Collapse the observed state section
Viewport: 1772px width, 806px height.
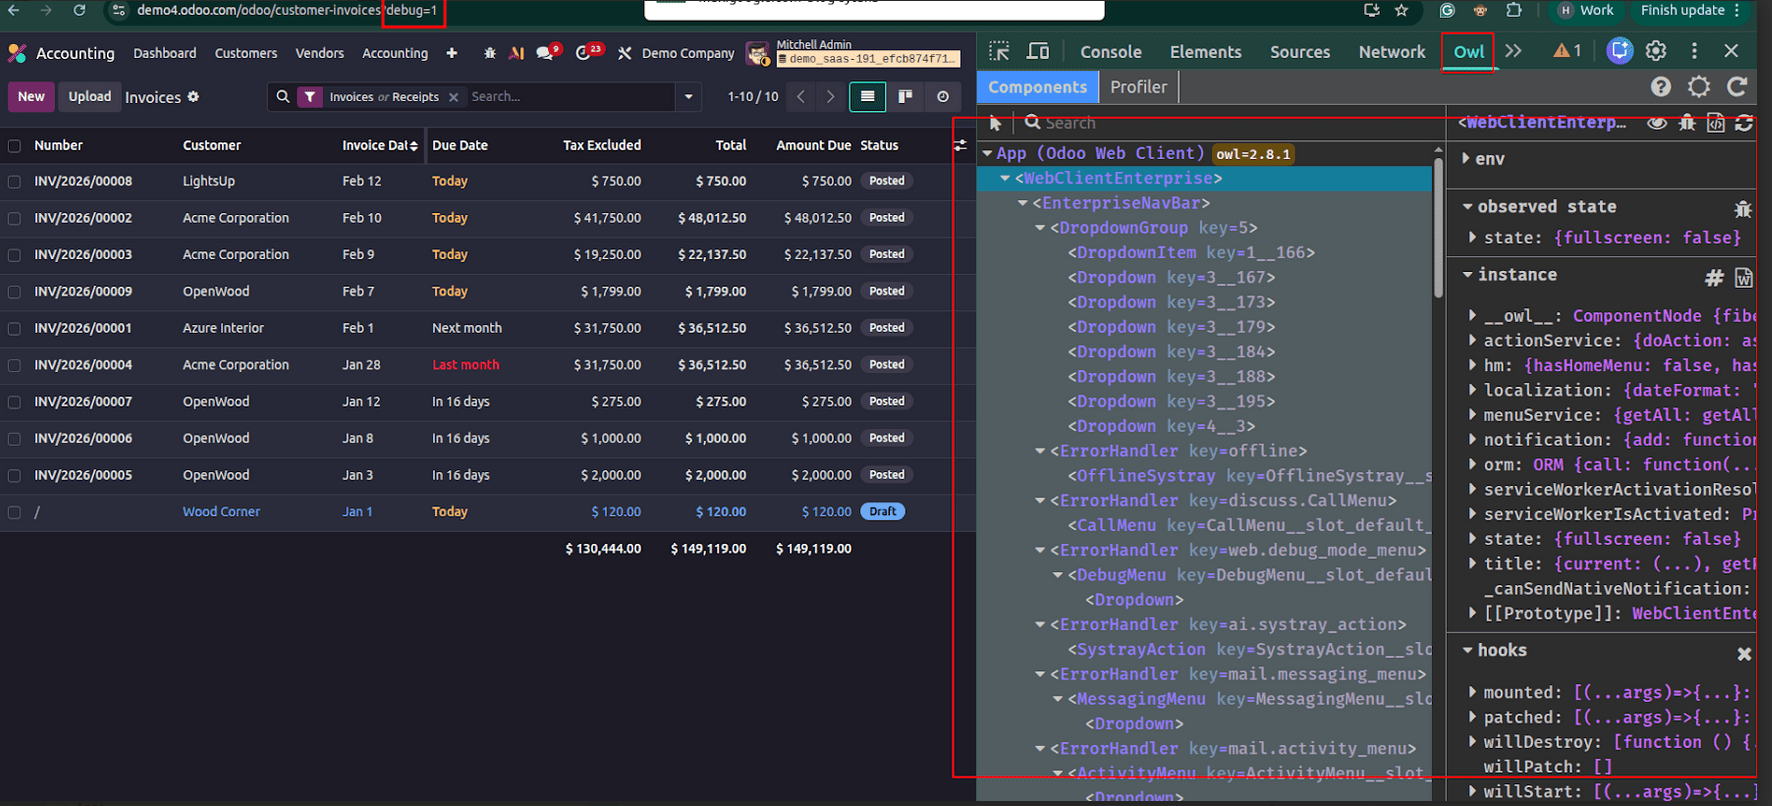1467,206
